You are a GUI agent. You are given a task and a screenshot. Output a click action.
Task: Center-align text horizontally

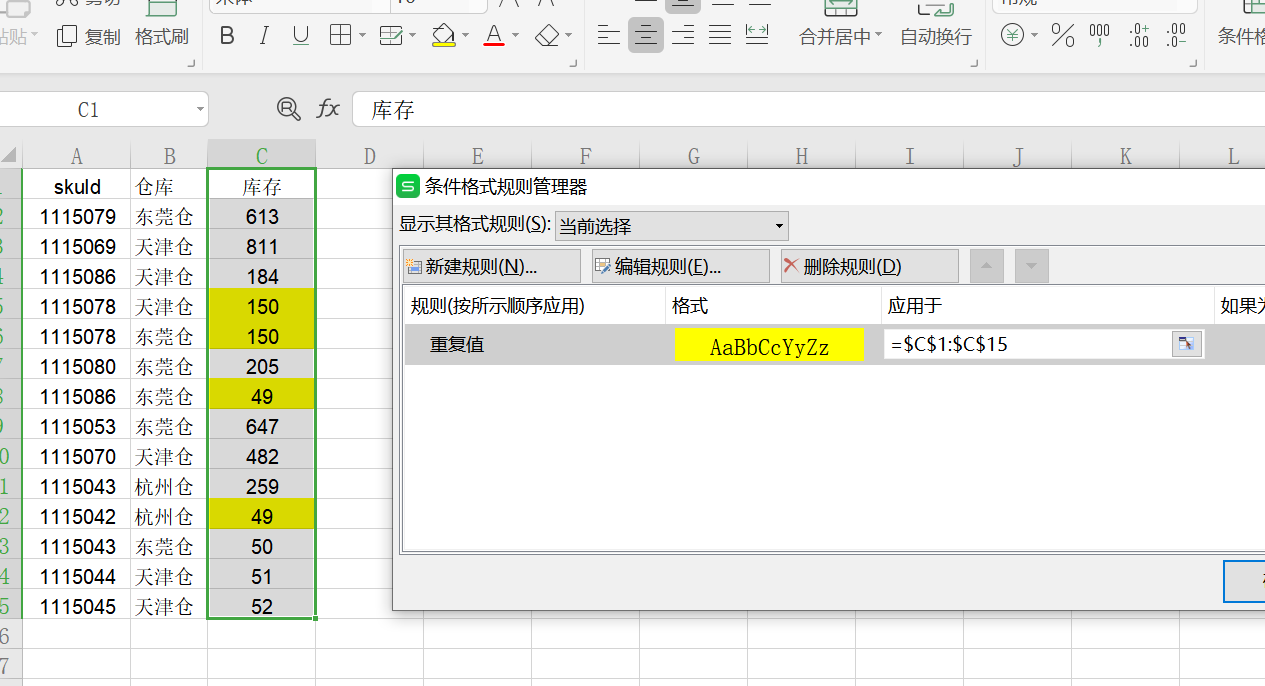pos(646,37)
